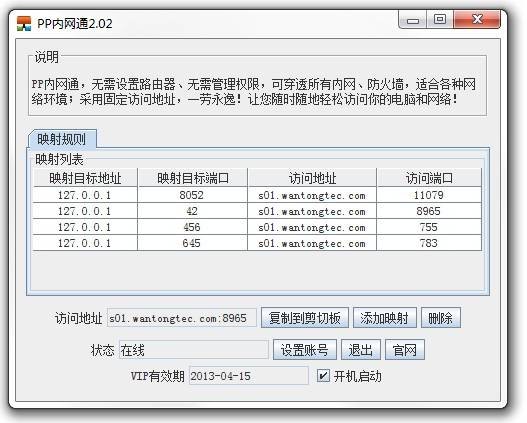Select the row with target port 456

(x=257, y=227)
